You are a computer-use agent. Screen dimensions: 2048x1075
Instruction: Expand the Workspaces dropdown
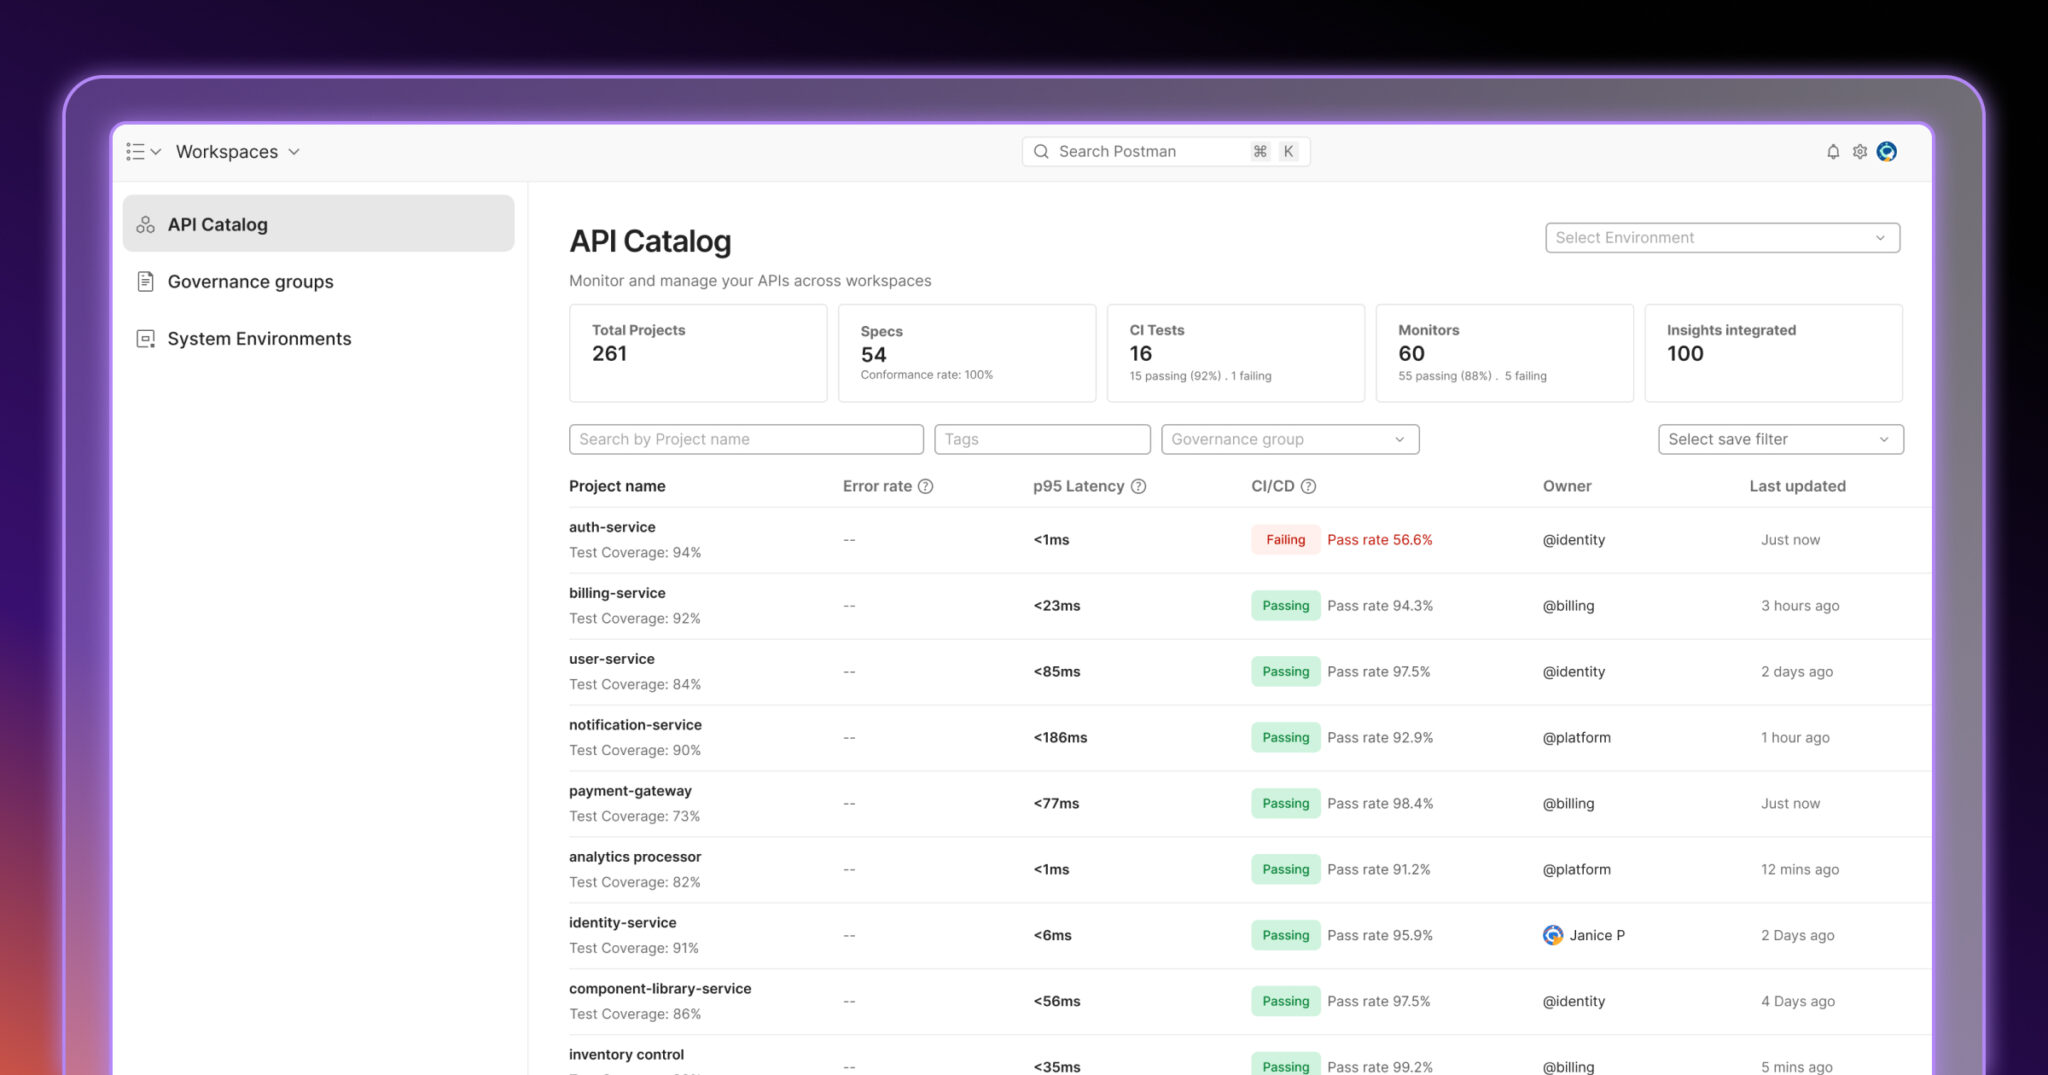click(x=238, y=152)
